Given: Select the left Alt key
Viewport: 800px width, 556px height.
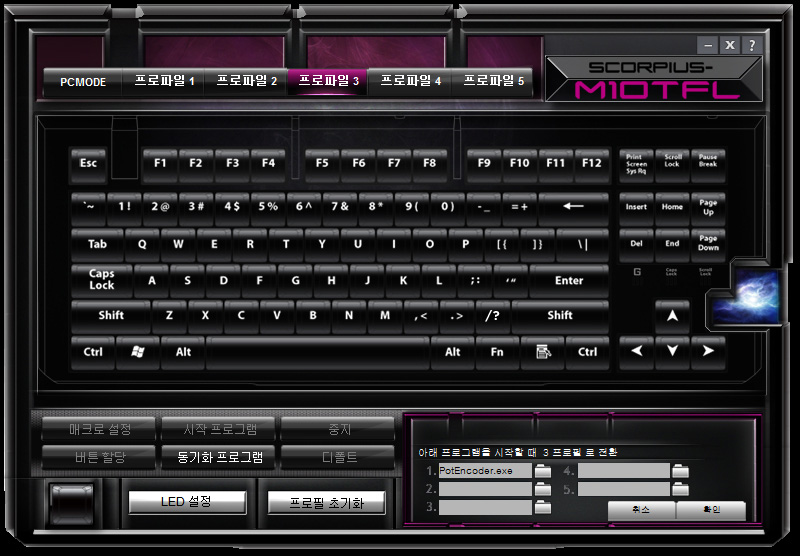Looking at the screenshot, I should (183, 351).
